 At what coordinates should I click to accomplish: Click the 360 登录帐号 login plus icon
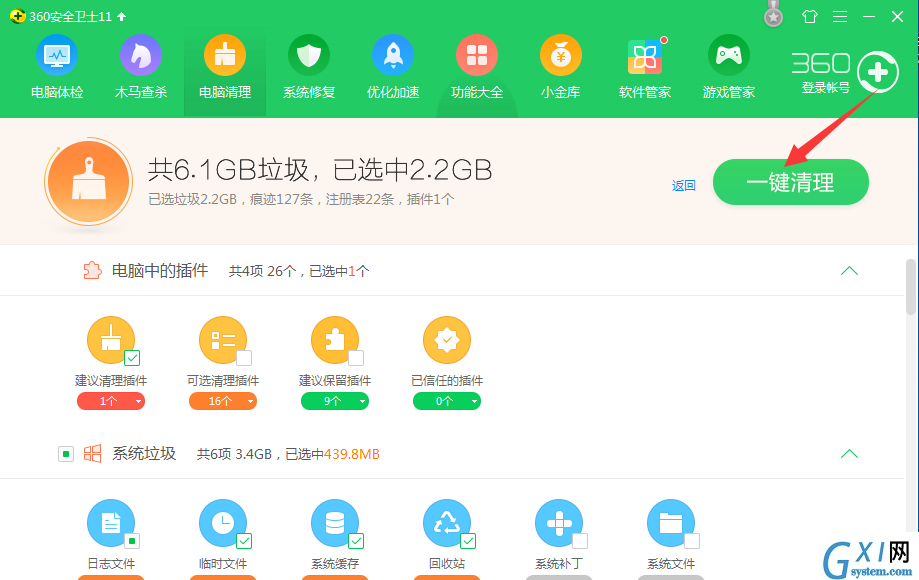pos(877,73)
